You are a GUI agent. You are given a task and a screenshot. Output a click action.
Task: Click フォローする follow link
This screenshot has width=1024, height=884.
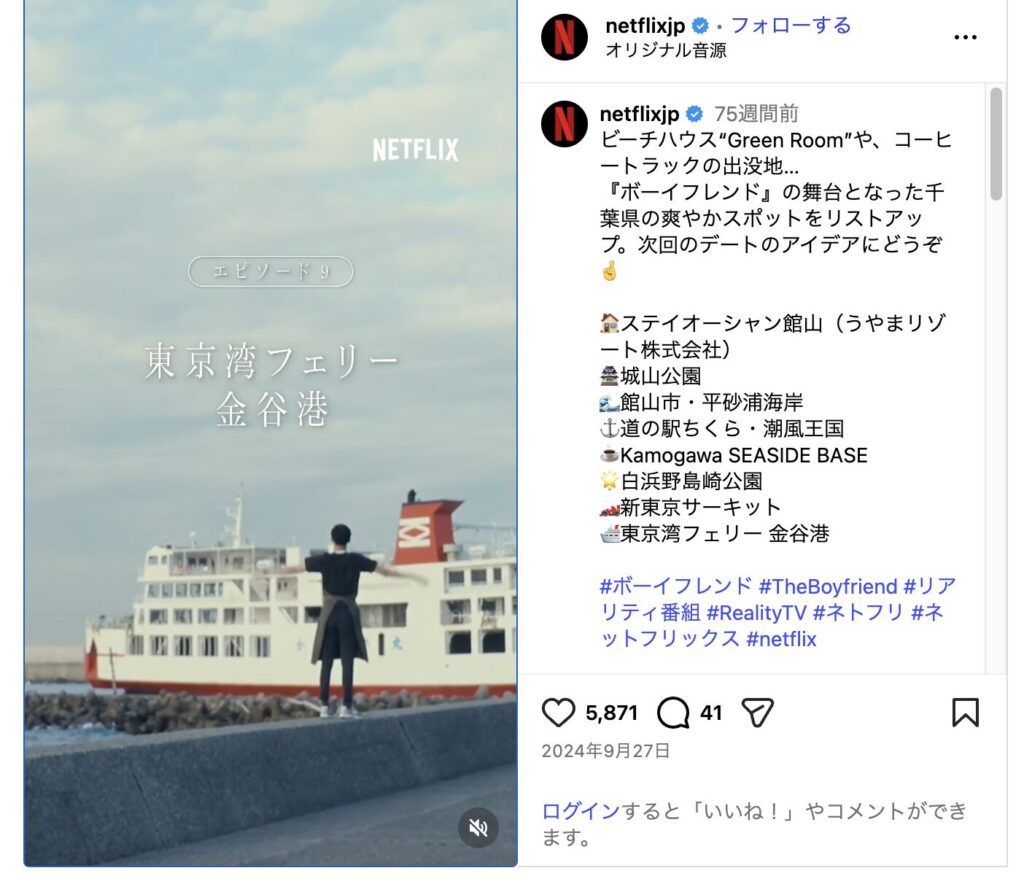coord(791,25)
